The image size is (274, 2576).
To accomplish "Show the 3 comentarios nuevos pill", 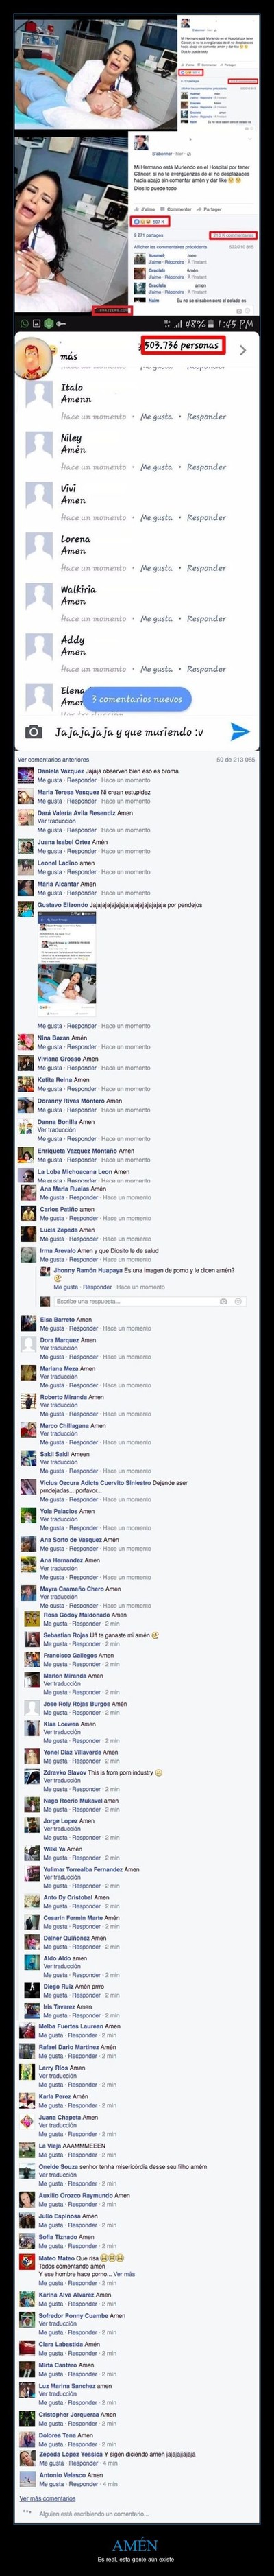I will coord(137,699).
